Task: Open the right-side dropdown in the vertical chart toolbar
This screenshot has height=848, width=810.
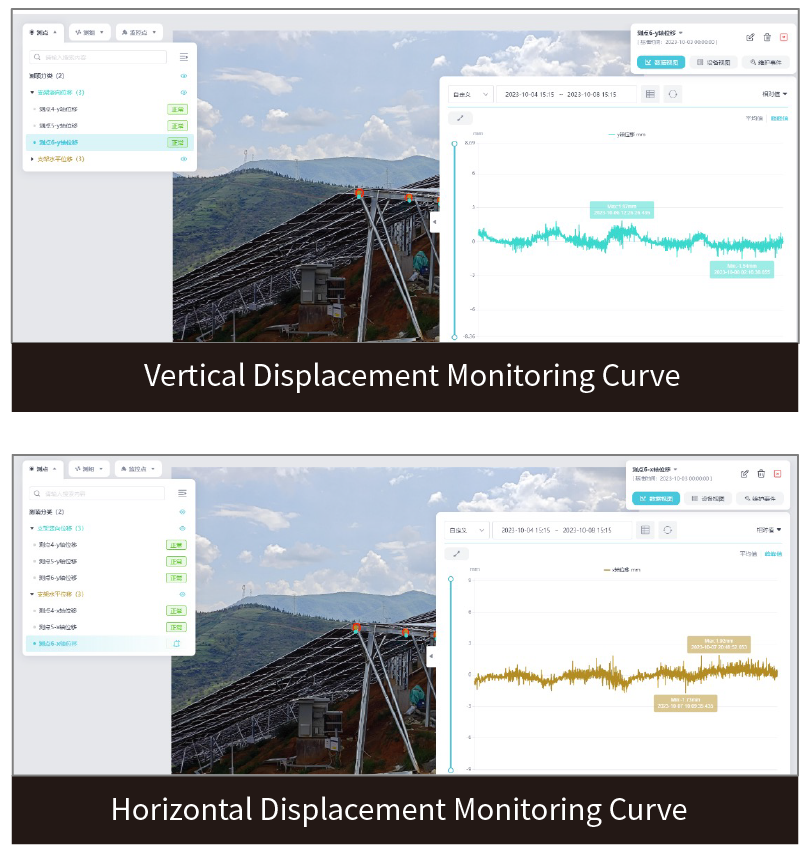Action: coord(774,94)
